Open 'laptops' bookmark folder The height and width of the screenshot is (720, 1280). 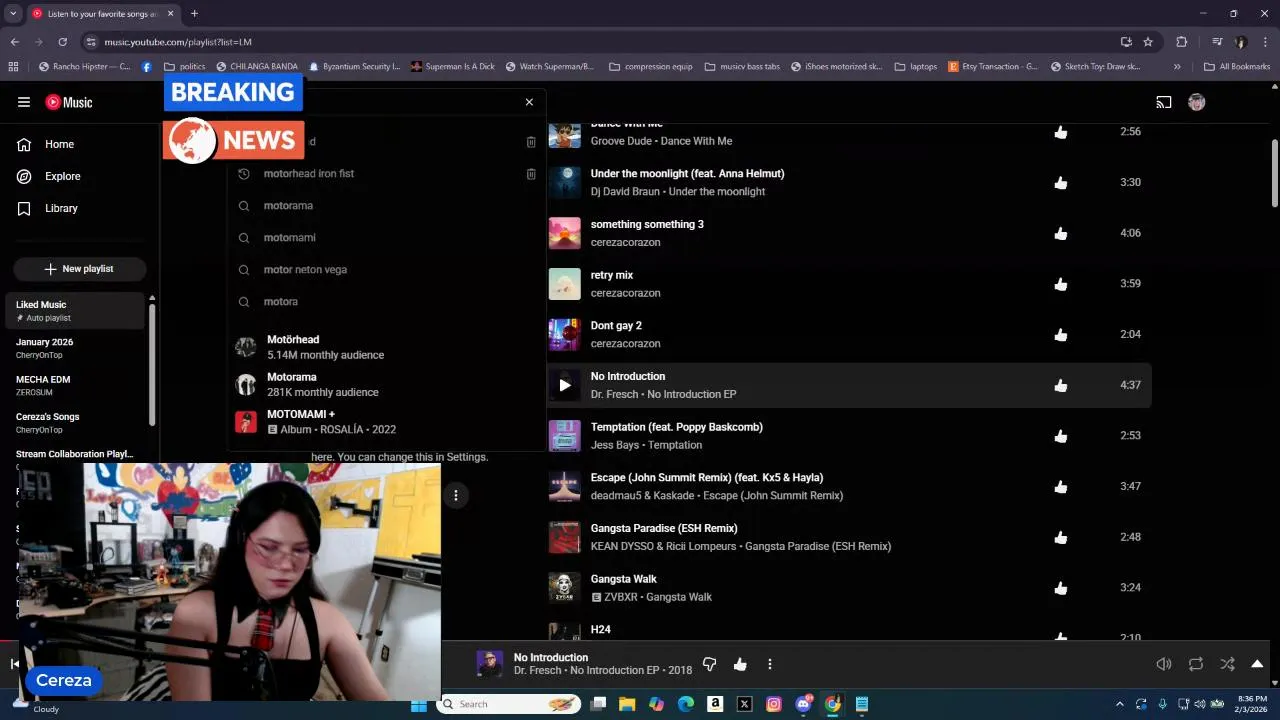point(916,67)
